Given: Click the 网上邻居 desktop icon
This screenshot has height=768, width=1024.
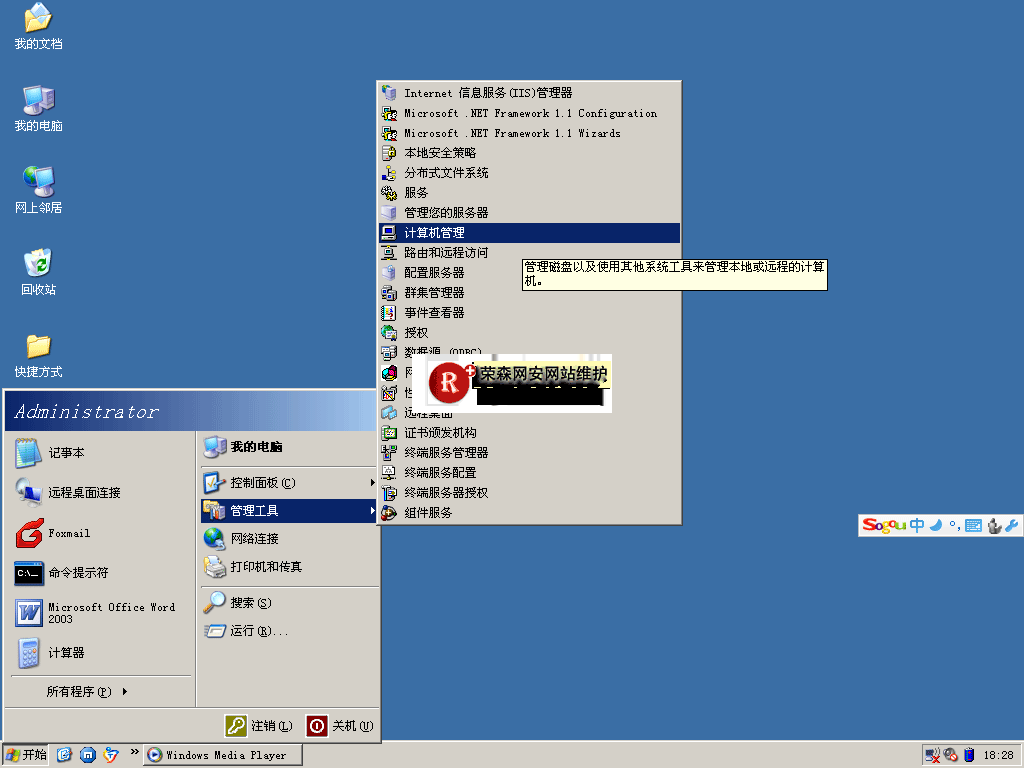Looking at the screenshot, I should click(x=38, y=189).
